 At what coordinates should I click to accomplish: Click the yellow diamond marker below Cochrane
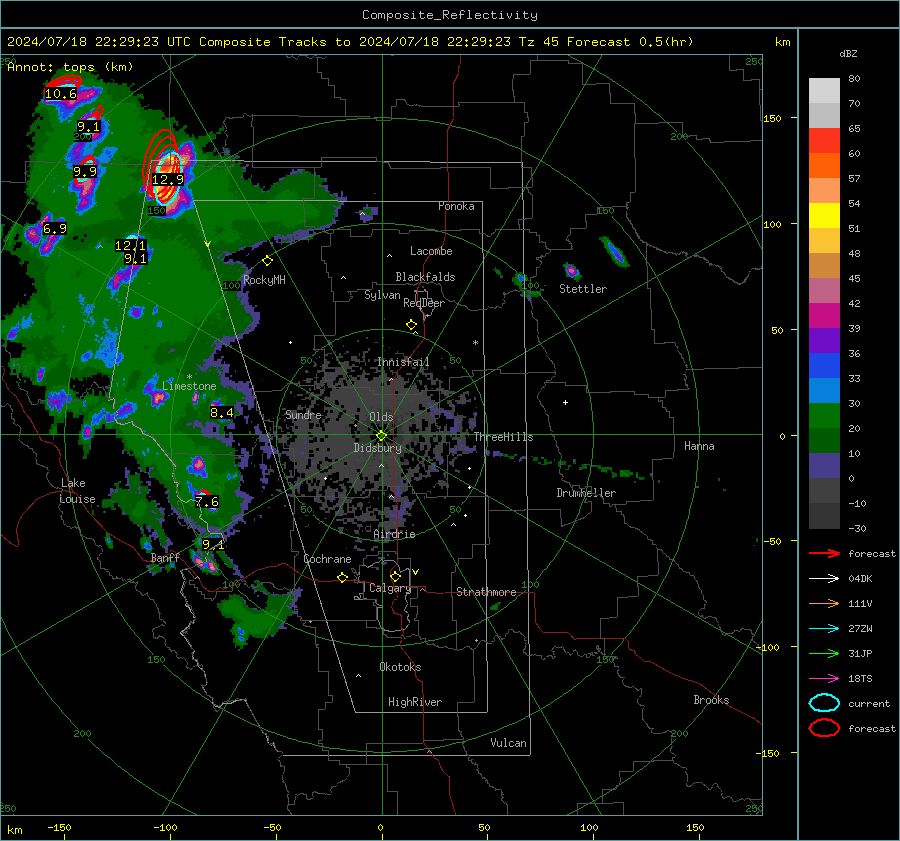(343, 578)
